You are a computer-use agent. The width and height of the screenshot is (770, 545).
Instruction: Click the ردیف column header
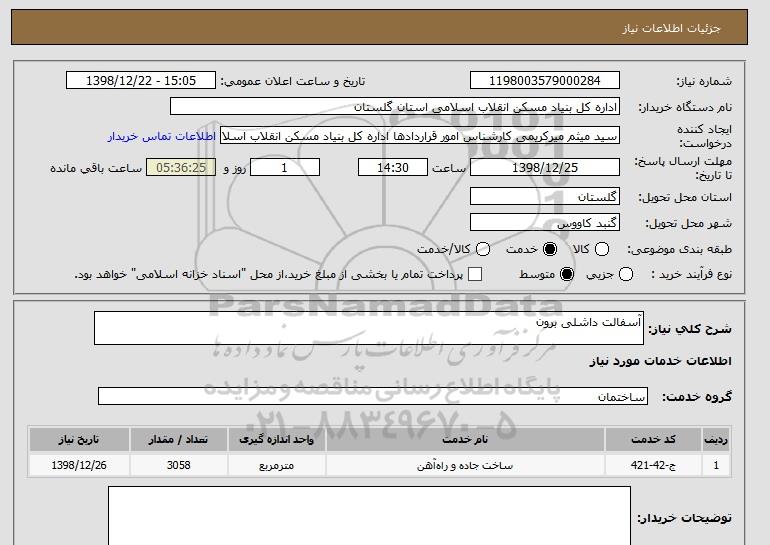pyautogui.click(x=716, y=439)
